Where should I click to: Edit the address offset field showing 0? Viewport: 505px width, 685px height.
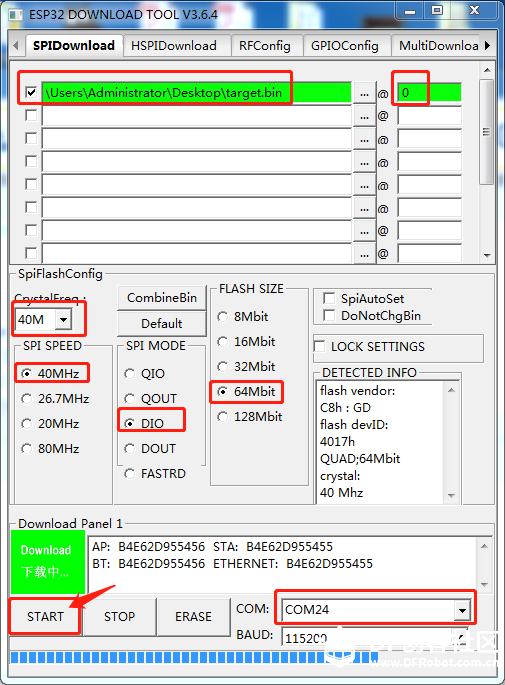pos(429,93)
